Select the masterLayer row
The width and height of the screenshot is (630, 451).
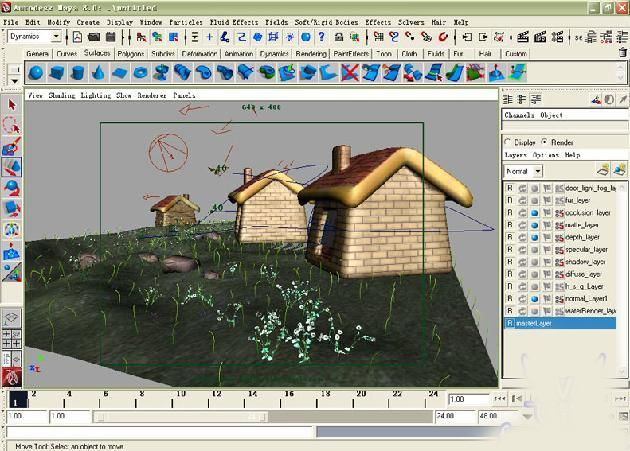point(560,323)
